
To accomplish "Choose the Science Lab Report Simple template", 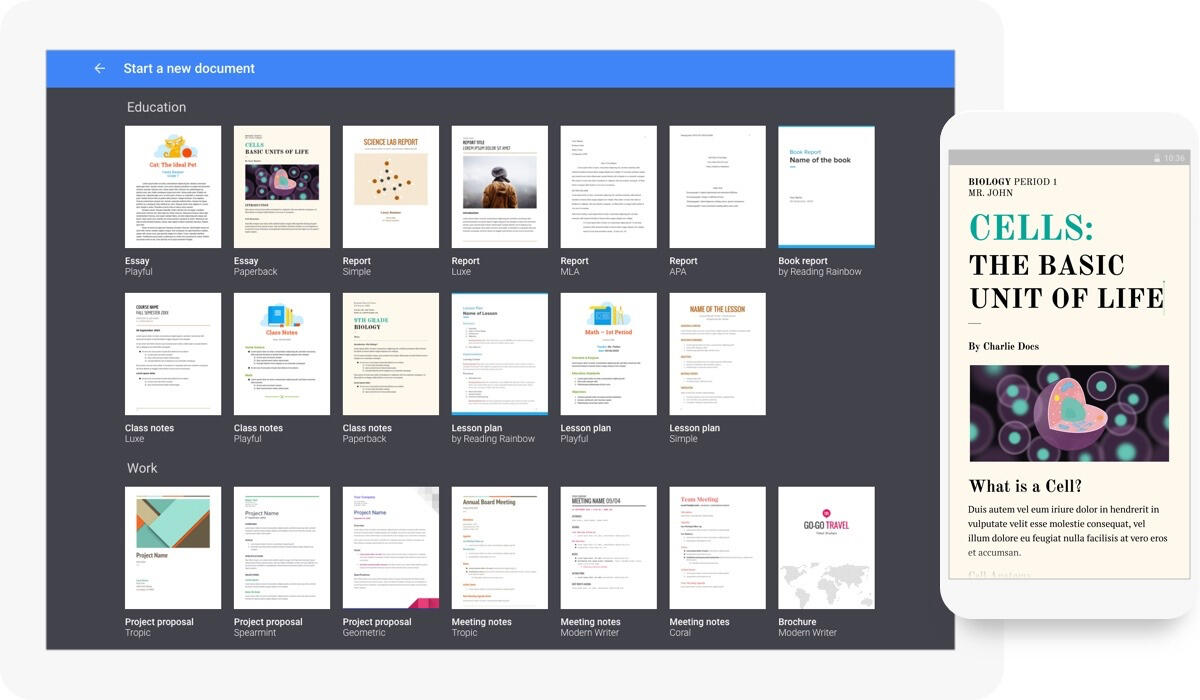I will (391, 187).
